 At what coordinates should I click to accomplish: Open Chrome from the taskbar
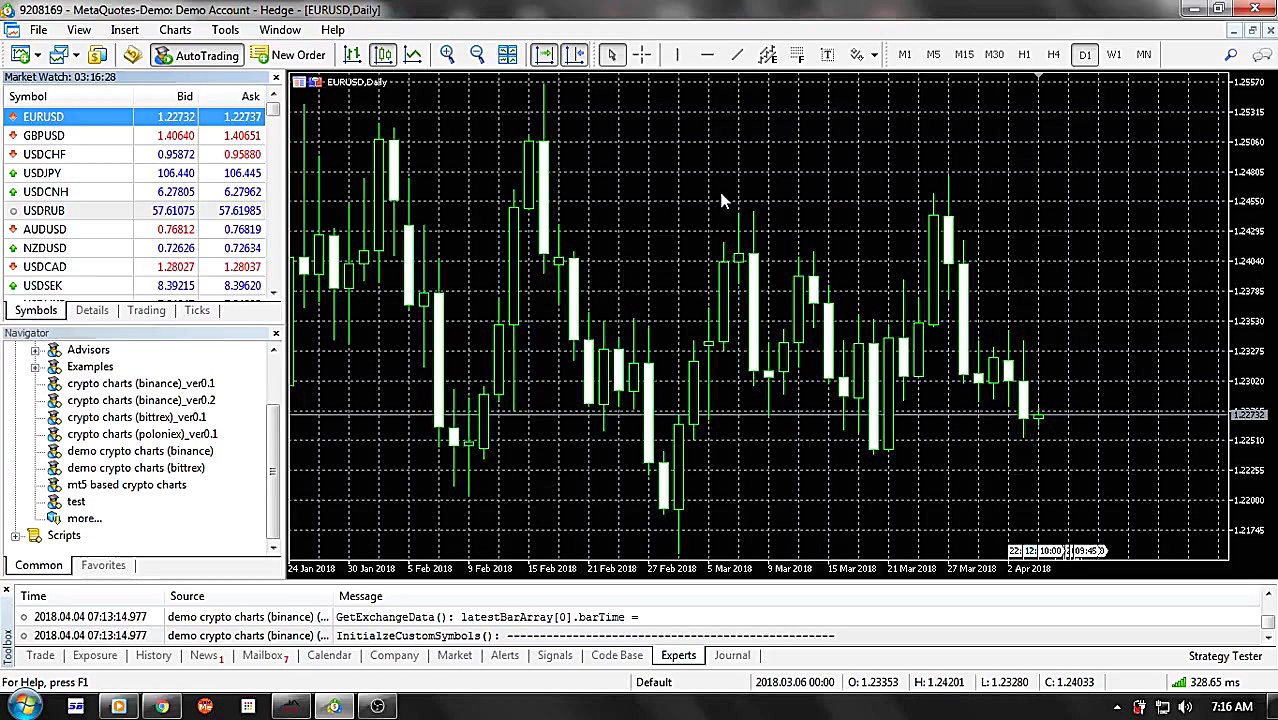(162, 707)
